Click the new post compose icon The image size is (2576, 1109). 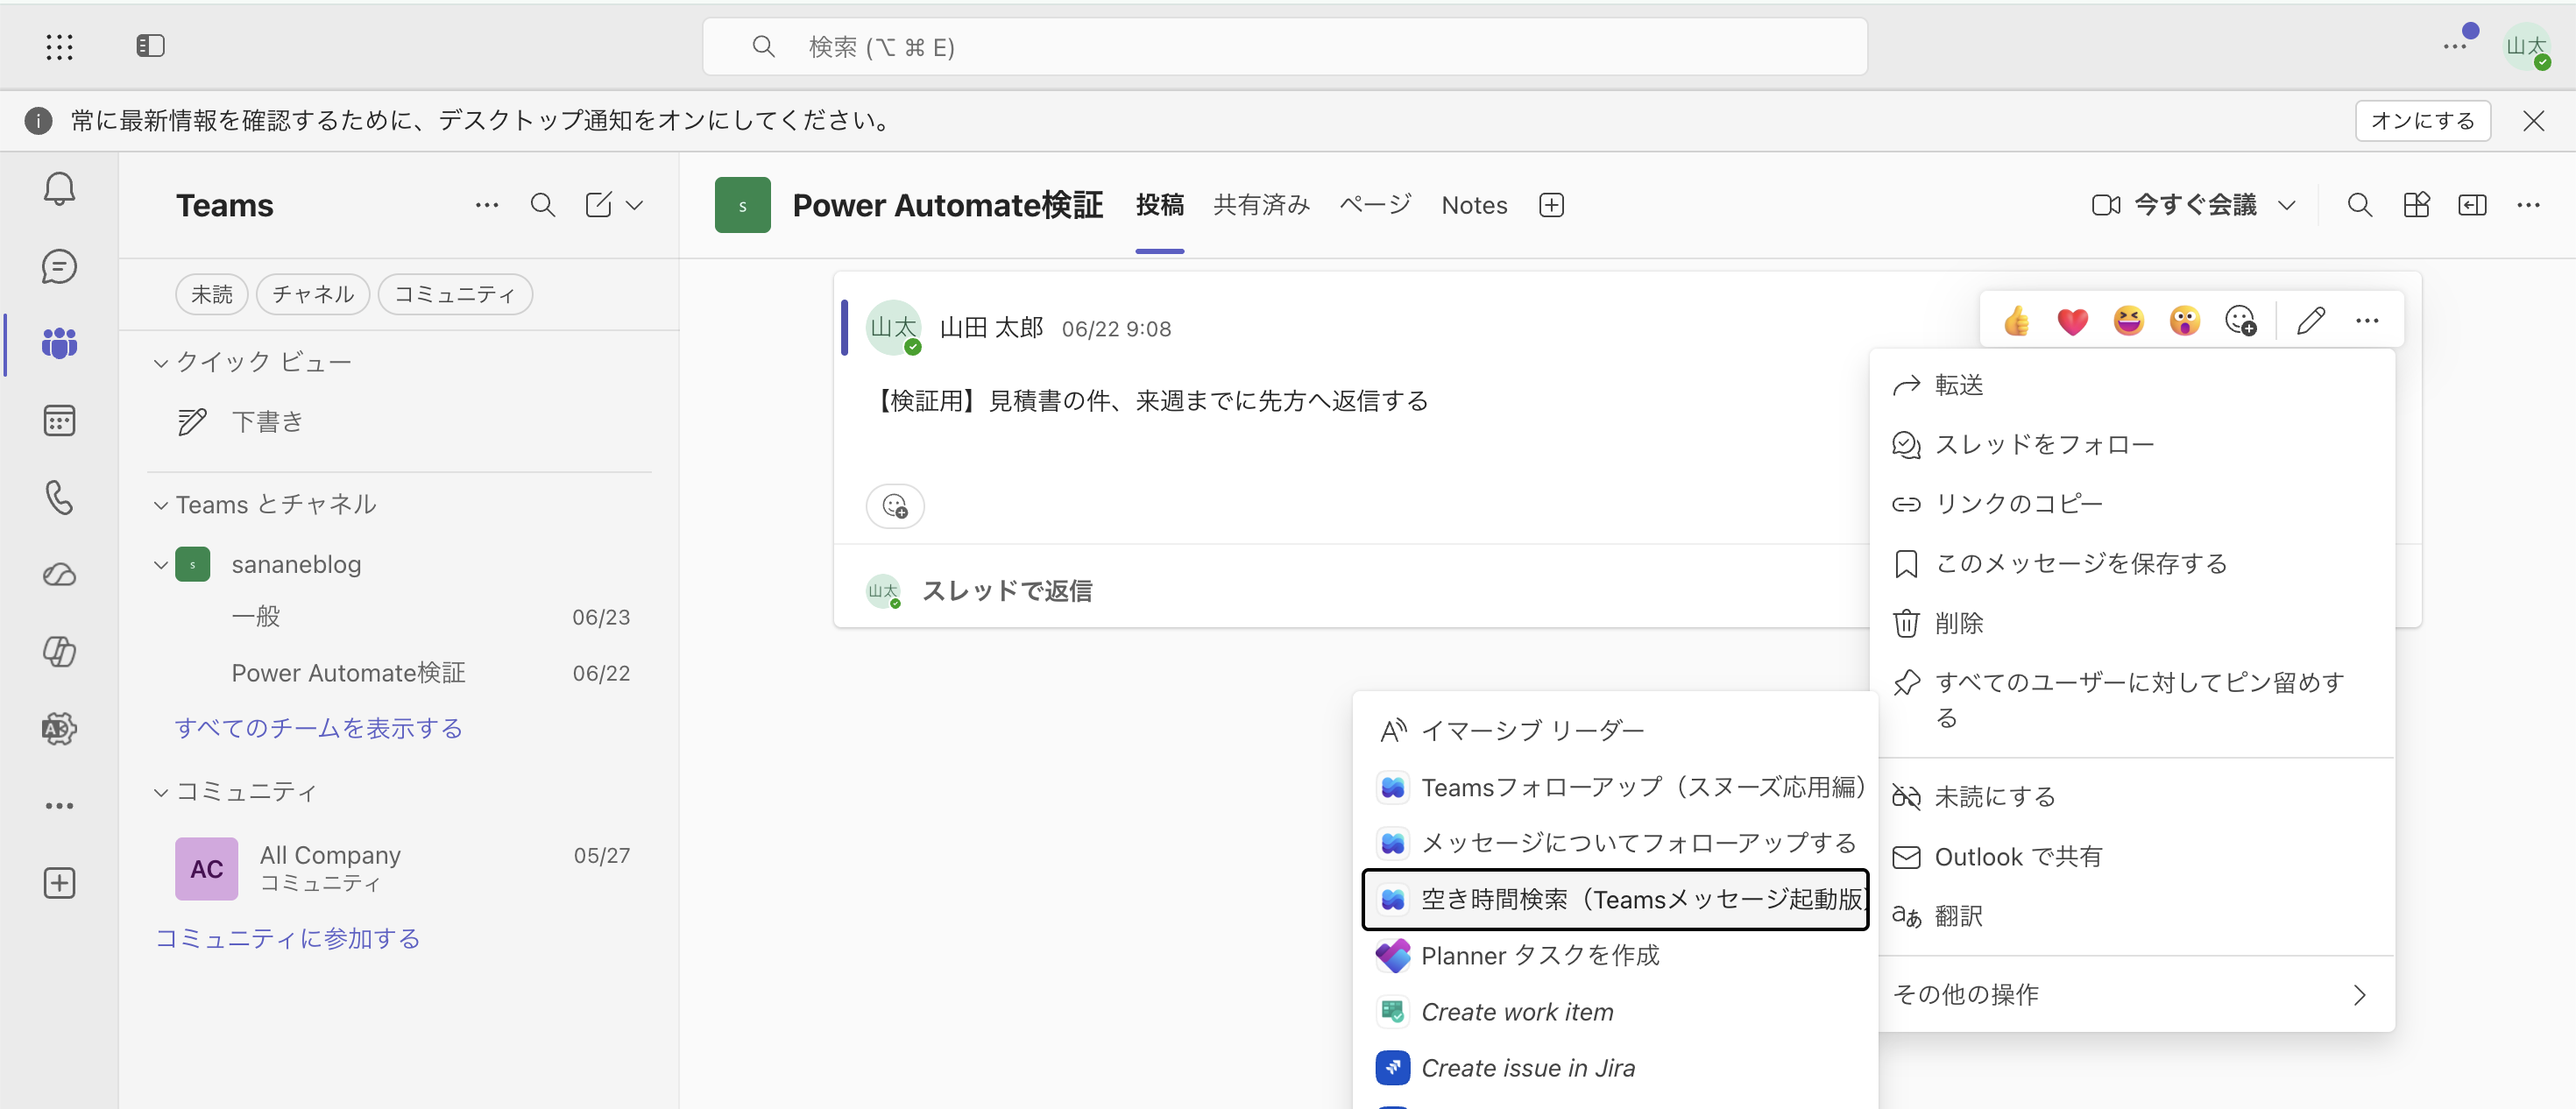(598, 205)
